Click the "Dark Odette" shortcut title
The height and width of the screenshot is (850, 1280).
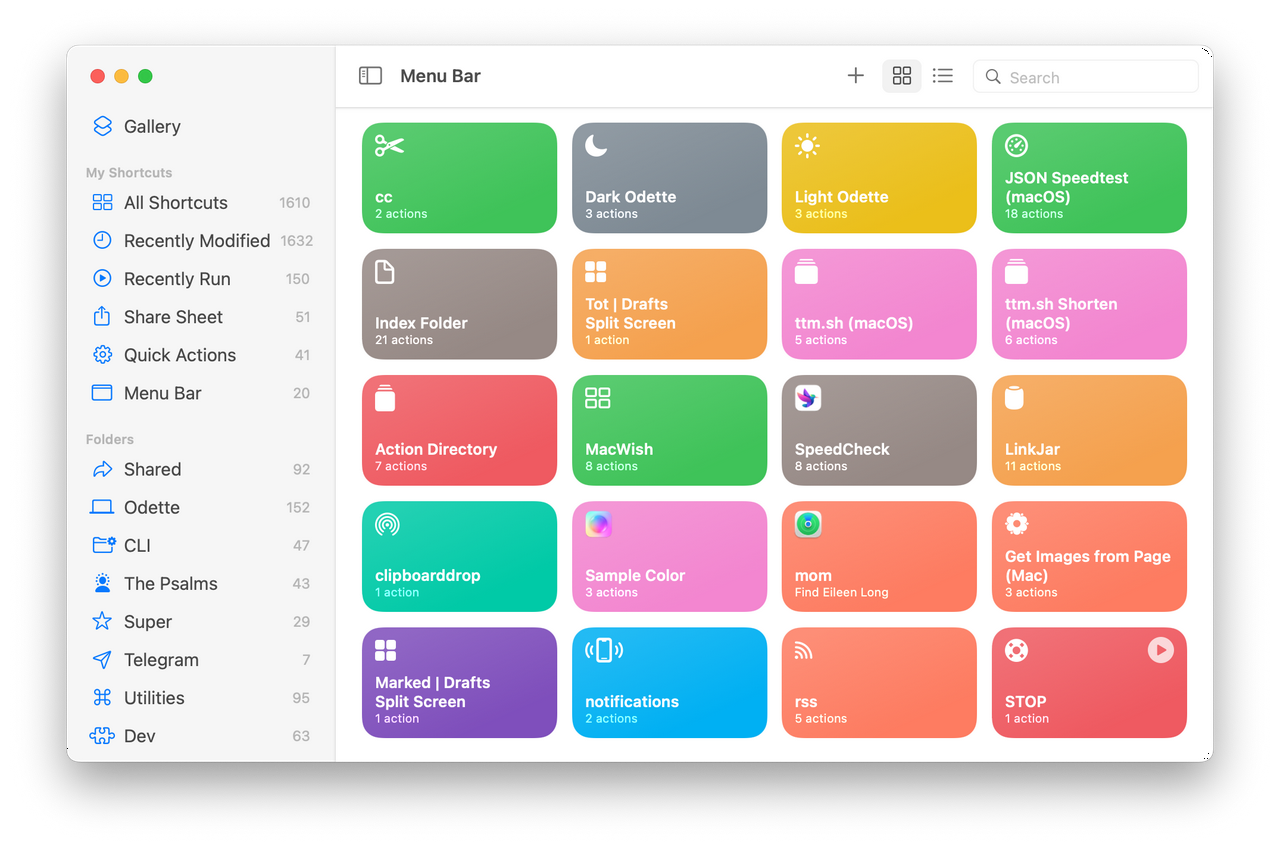click(630, 197)
